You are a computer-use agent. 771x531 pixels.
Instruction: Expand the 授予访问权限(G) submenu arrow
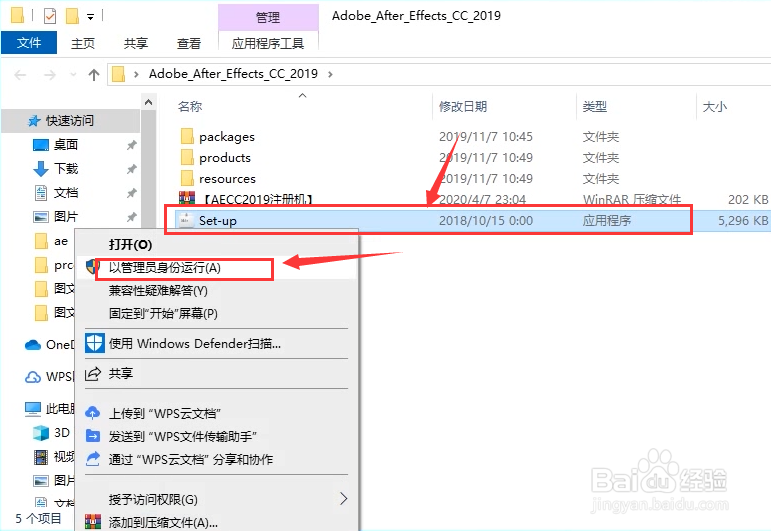pos(343,499)
